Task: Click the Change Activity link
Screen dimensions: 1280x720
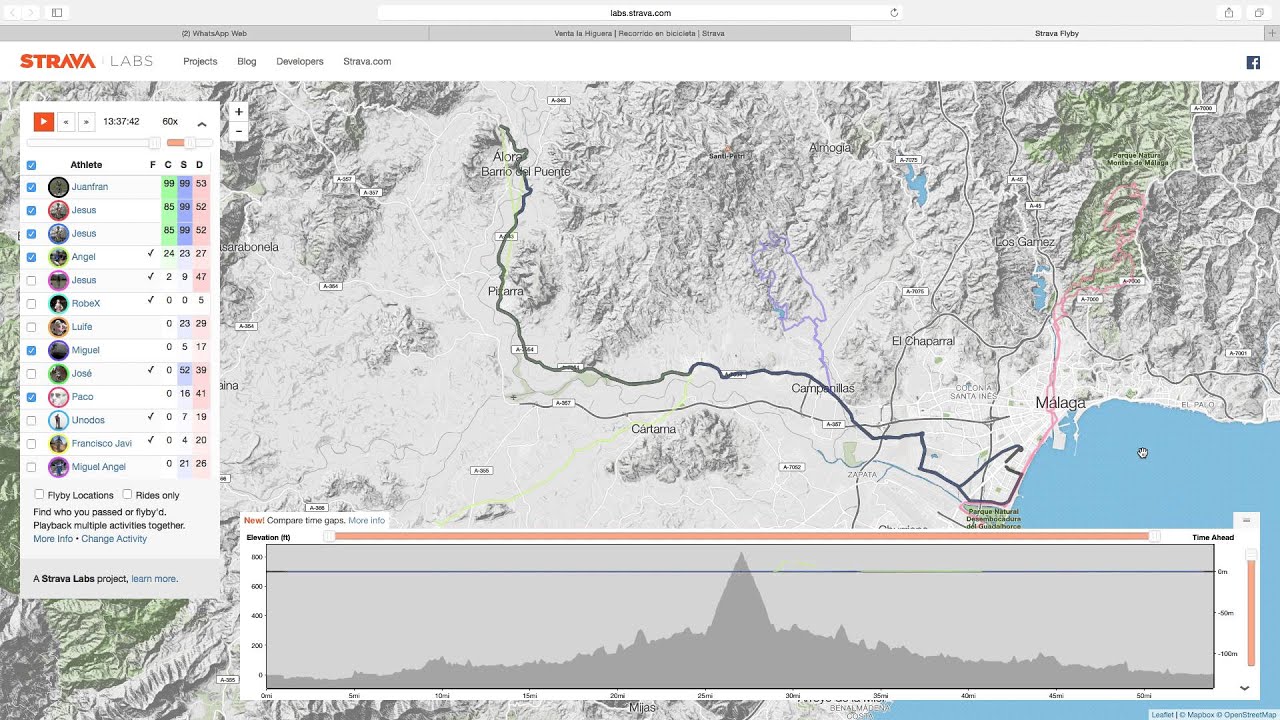Action: pos(114,539)
